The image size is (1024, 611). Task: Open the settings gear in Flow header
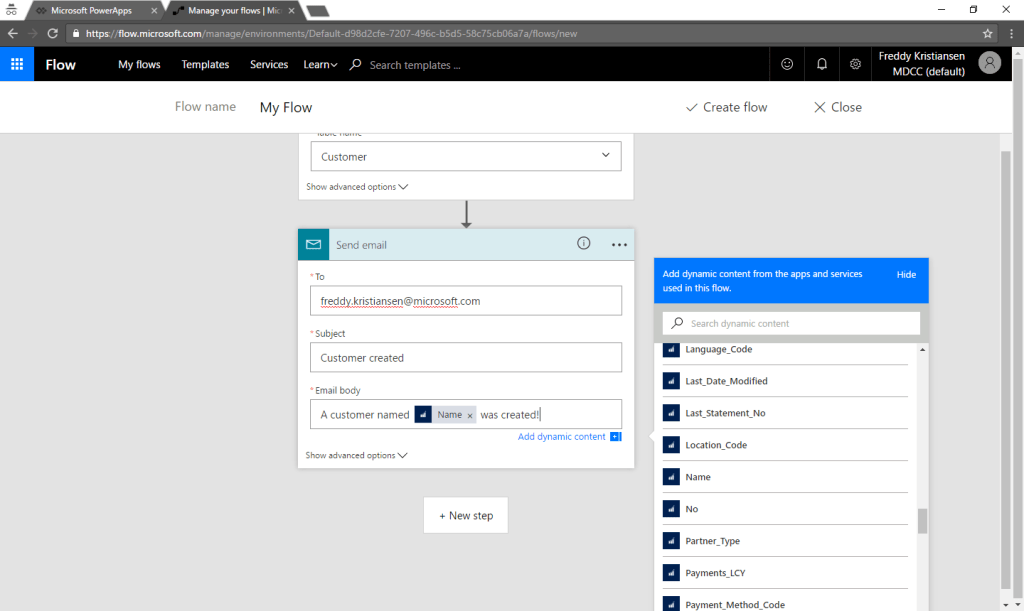855,64
